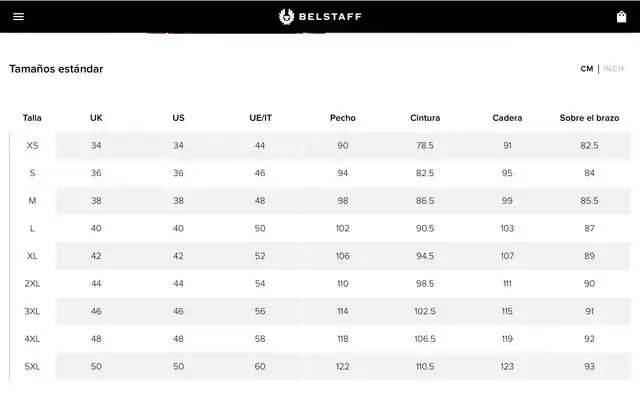Image resolution: width=640 pixels, height=399 pixels.
Task: Click the Talla column header
Action: point(32,118)
